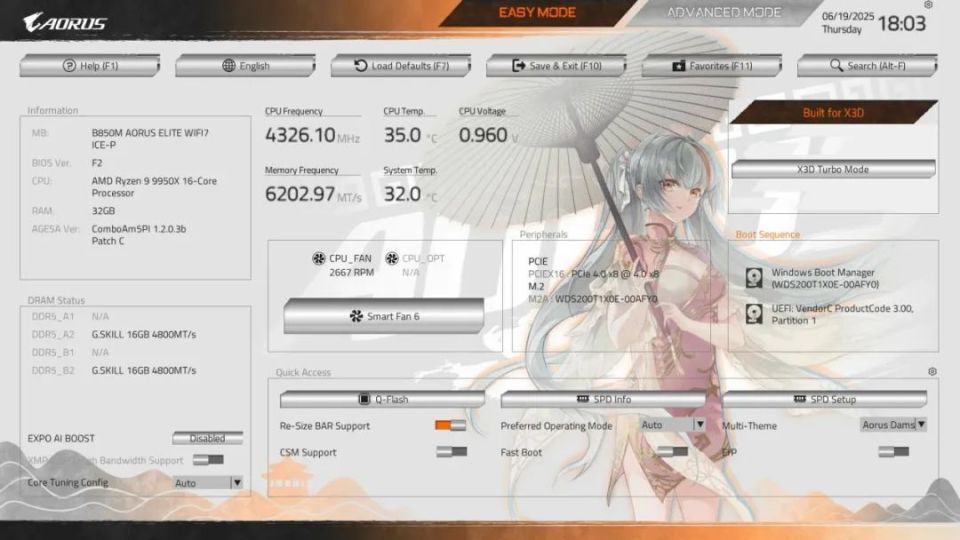Screen dimensions: 960x540
Task: Click the CPU_OPT fan icon
Action: (x=392, y=258)
